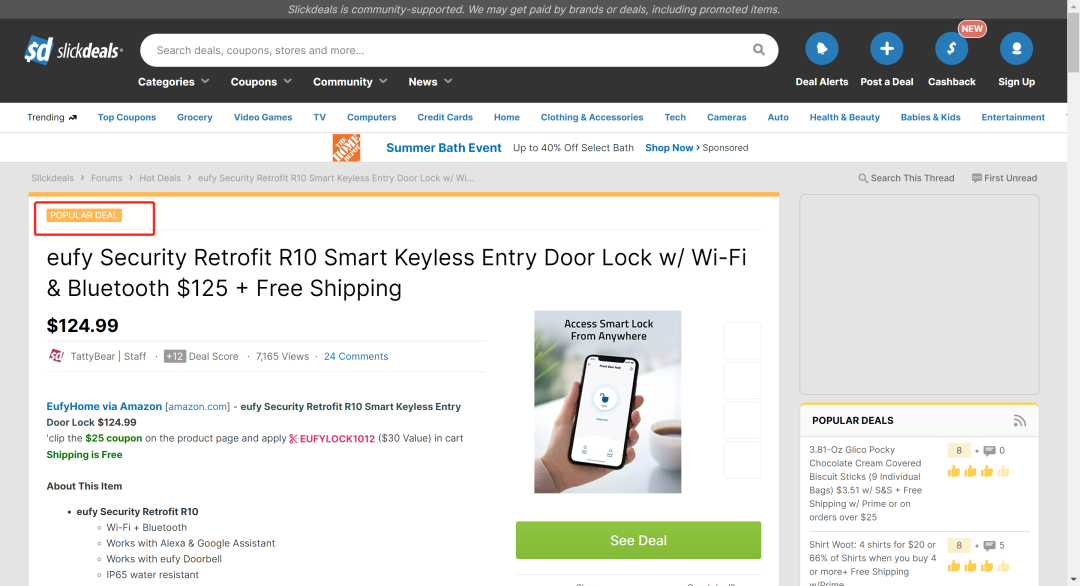Image resolution: width=1080 pixels, height=586 pixels.
Task: Click the Home Depot logo in banner
Action: click(346, 148)
